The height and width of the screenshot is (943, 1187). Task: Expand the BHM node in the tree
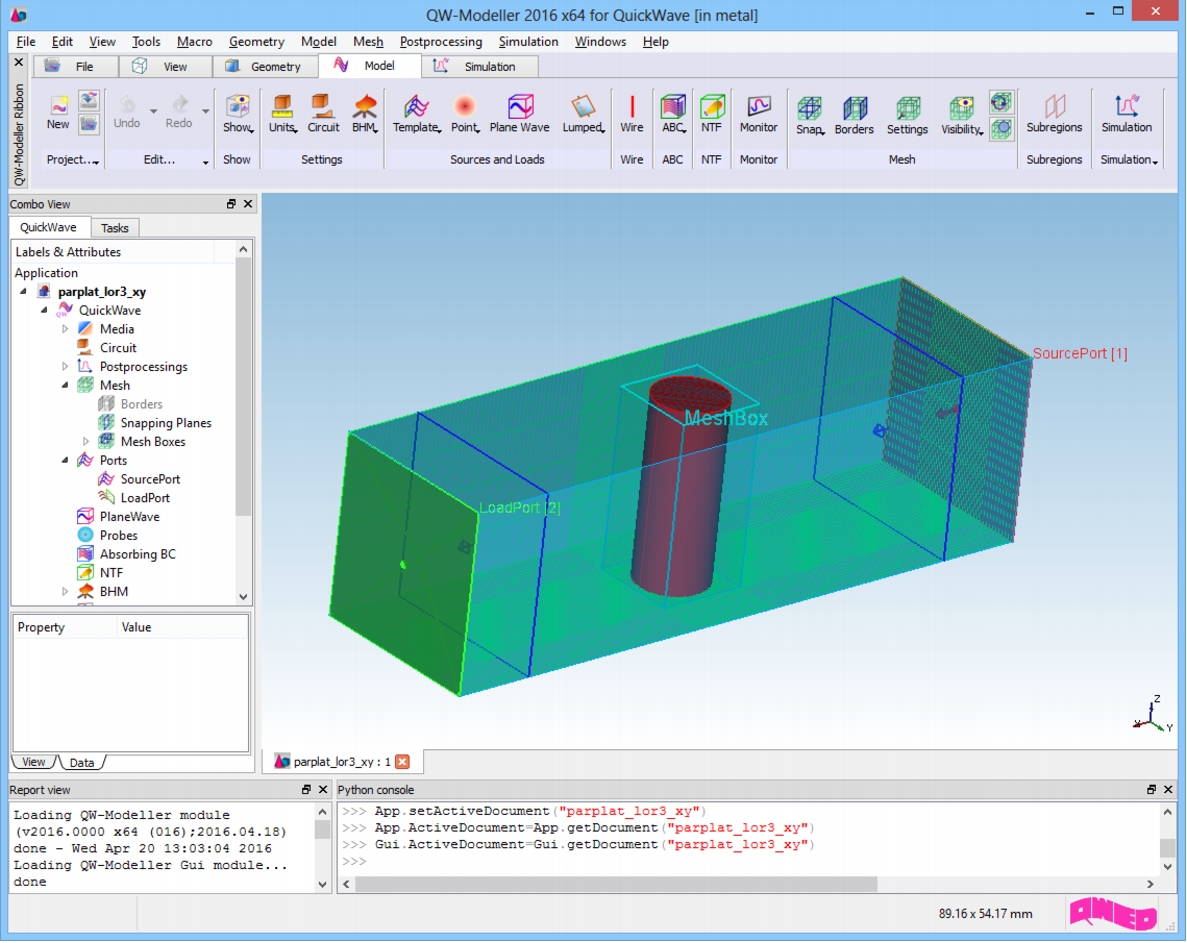click(x=65, y=592)
